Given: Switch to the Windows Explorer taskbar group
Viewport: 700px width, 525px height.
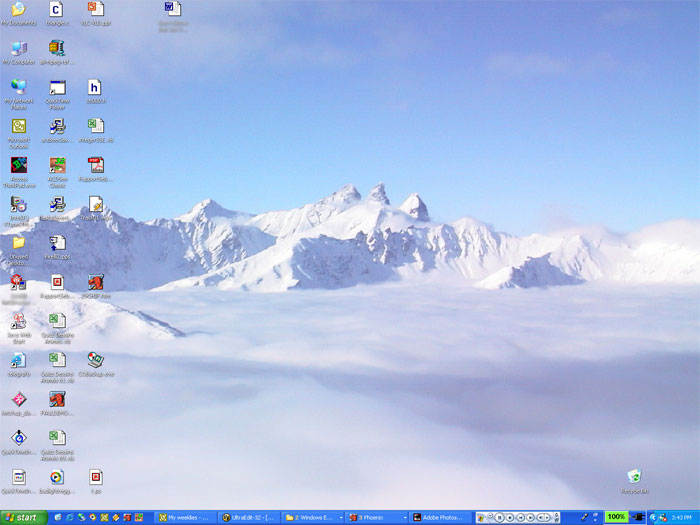Looking at the screenshot, I should (312, 517).
